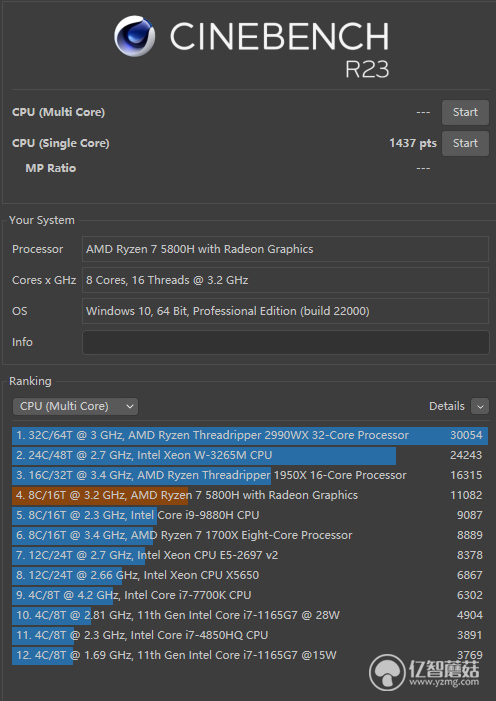Select the Threadripper 2990WX ranking entry
The width and height of the screenshot is (496, 701).
(250, 435)
